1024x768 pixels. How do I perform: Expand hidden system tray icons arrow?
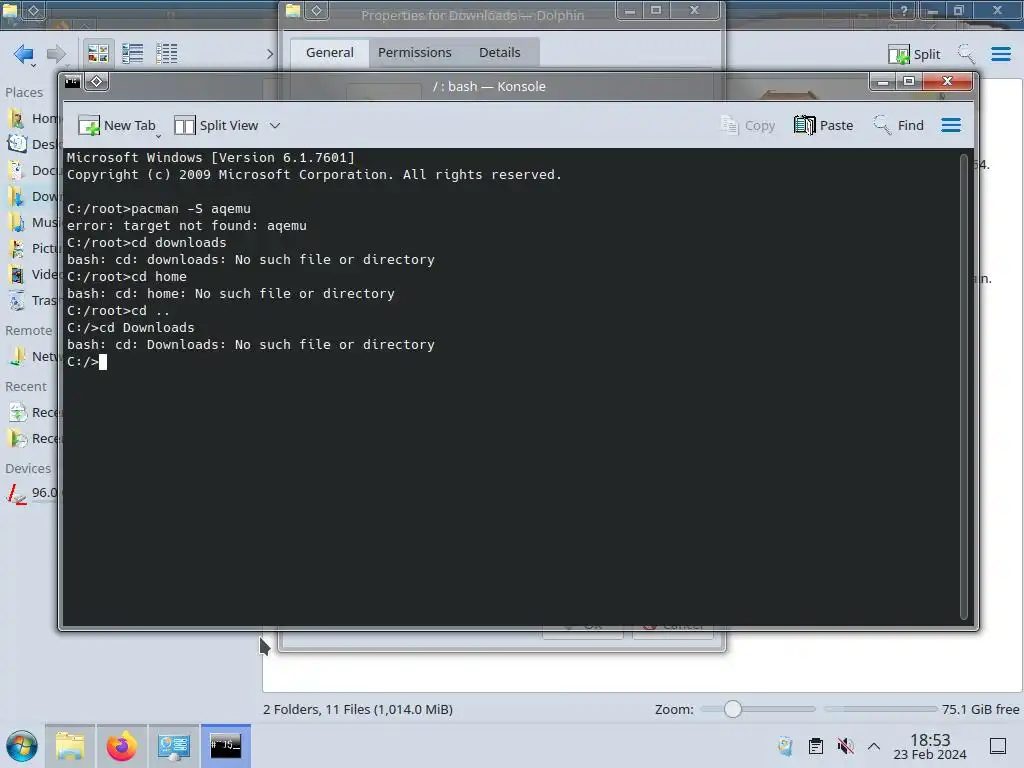pos(874,746)
